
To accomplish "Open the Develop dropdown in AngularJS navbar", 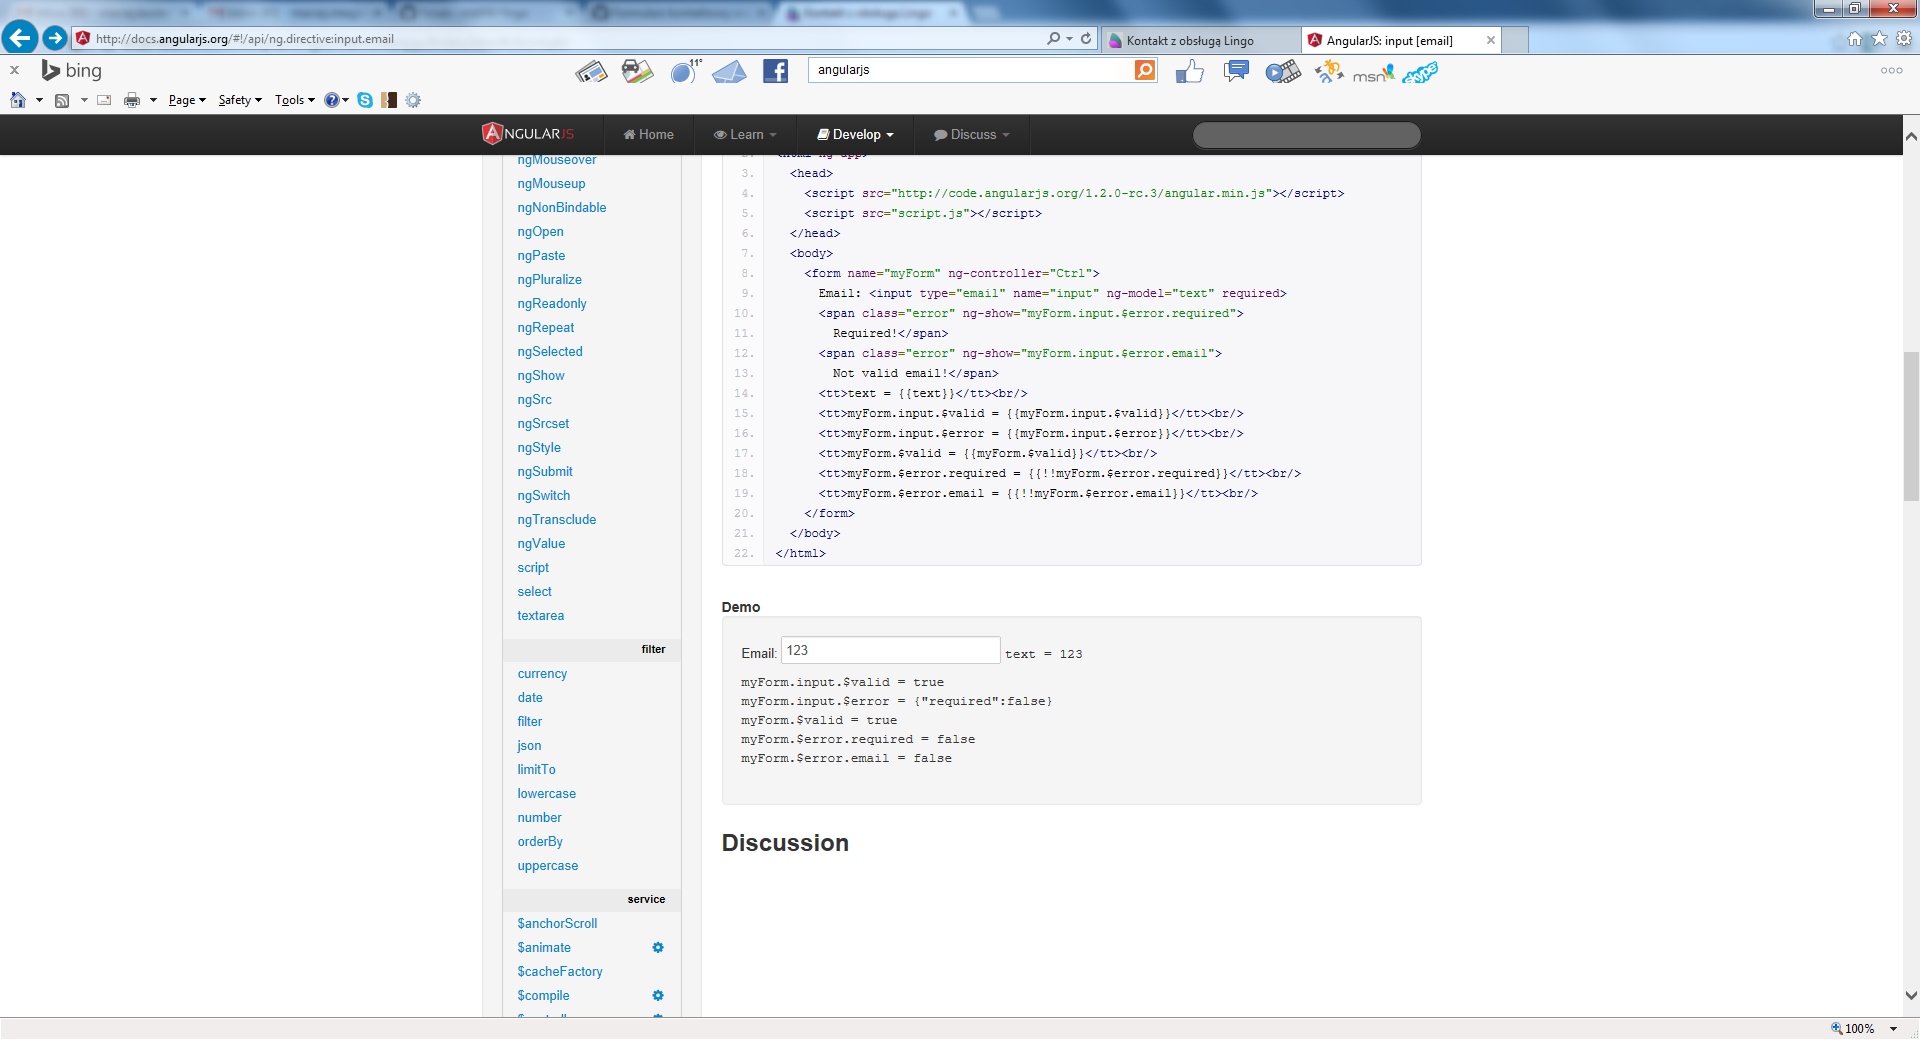I will click(x=856, y=135).
